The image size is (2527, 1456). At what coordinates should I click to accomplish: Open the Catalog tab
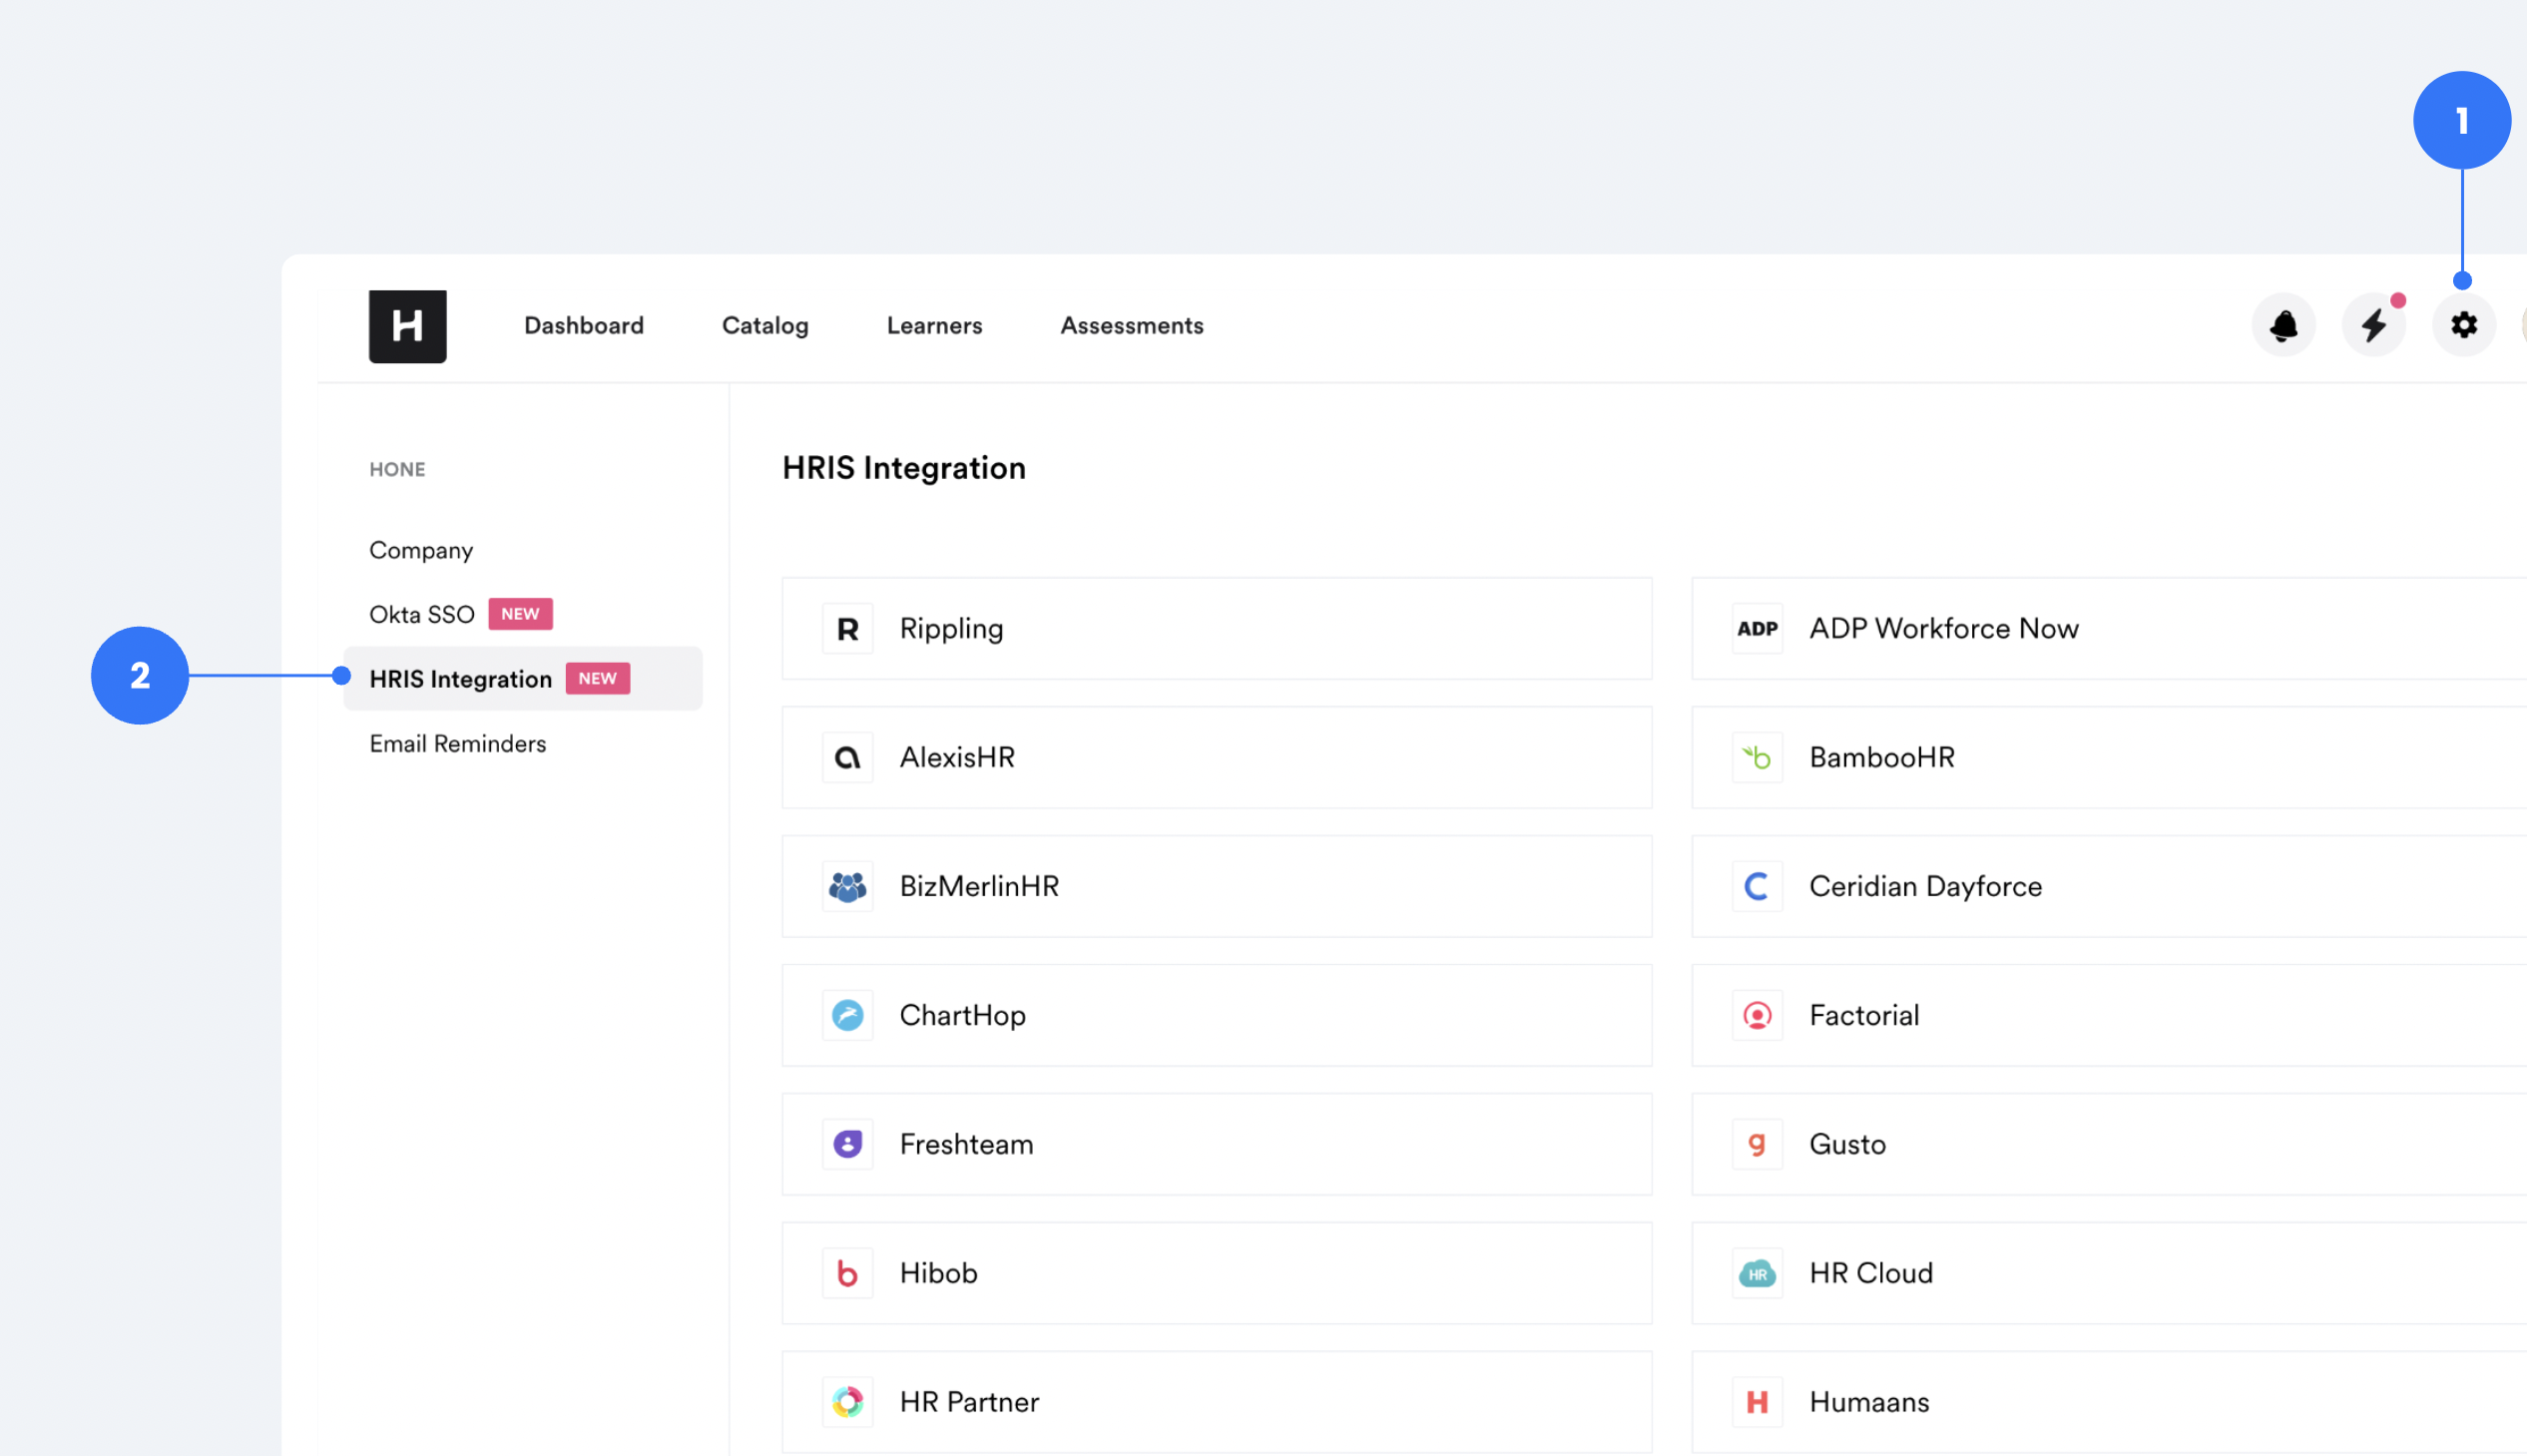(765, 326)
